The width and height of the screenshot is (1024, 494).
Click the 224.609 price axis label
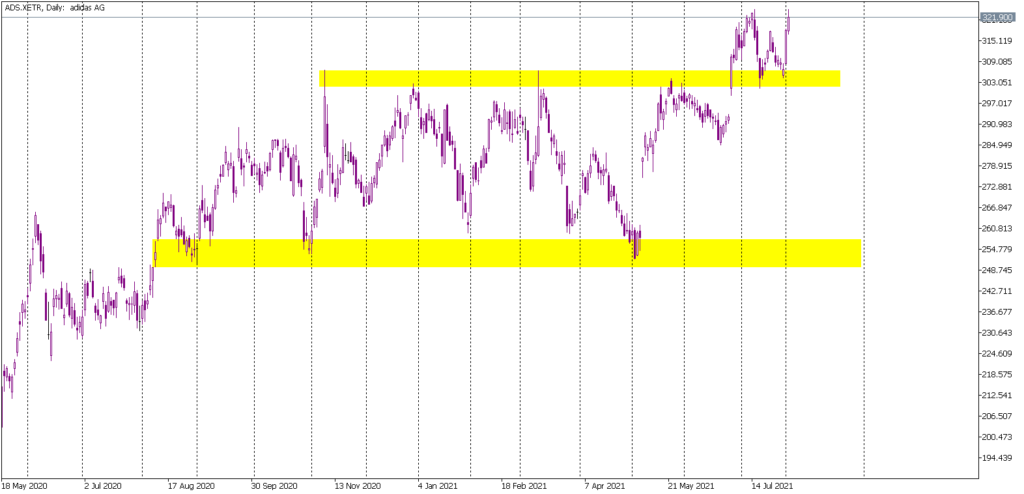(997, 354)
